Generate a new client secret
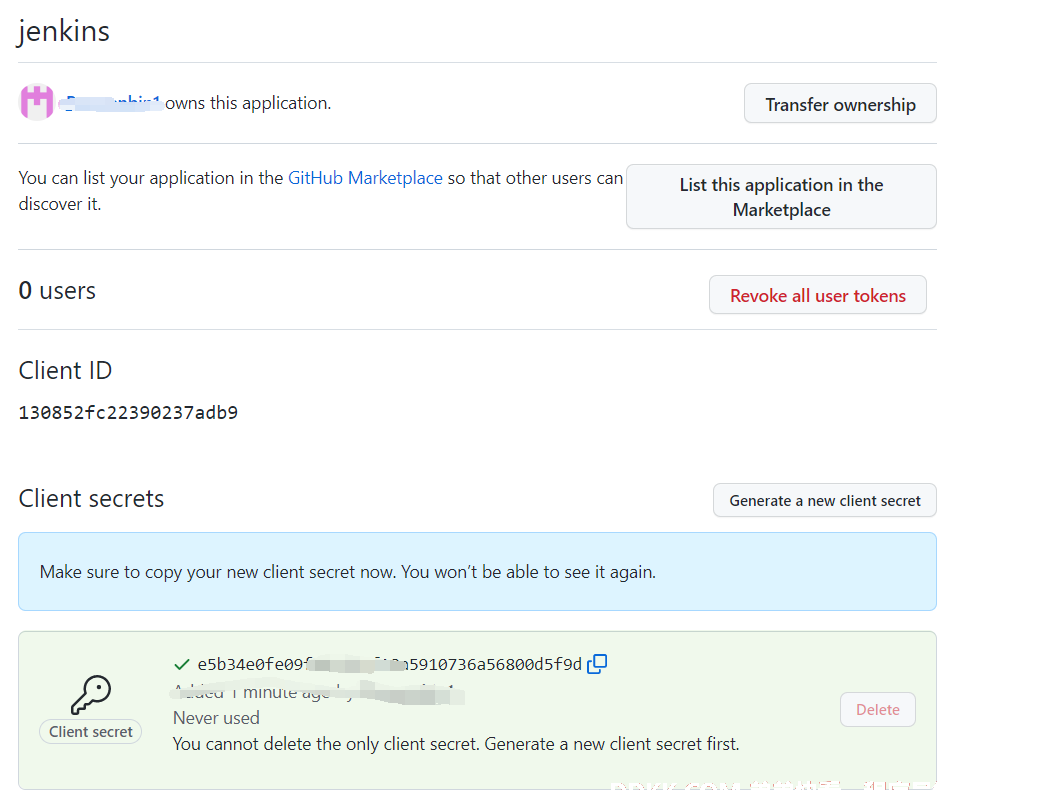 tap(824, 500)
